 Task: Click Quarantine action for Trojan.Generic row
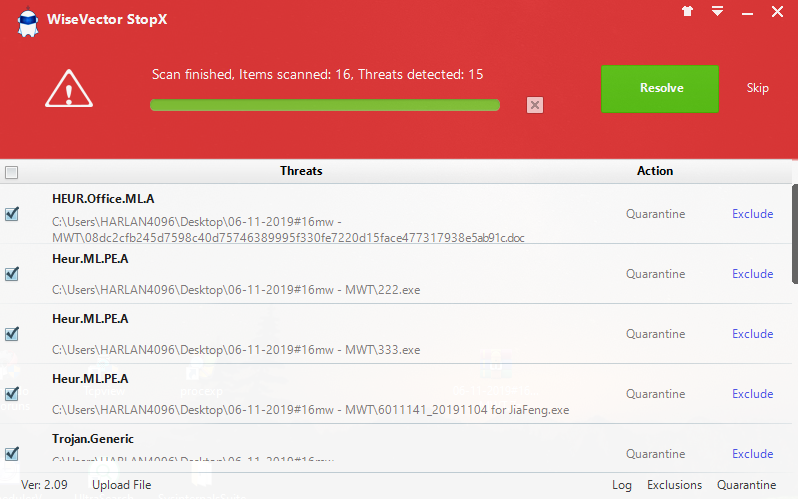coord(656,454)
